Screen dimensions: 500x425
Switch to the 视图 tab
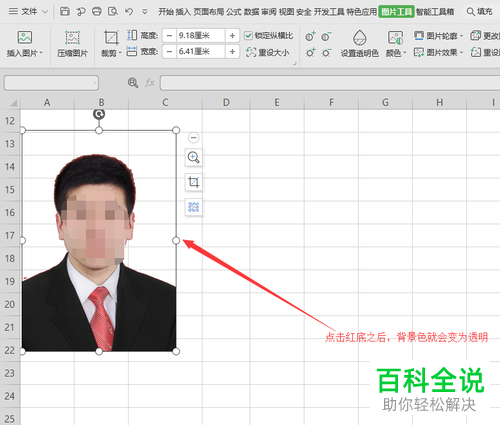[x=286, y=12]
